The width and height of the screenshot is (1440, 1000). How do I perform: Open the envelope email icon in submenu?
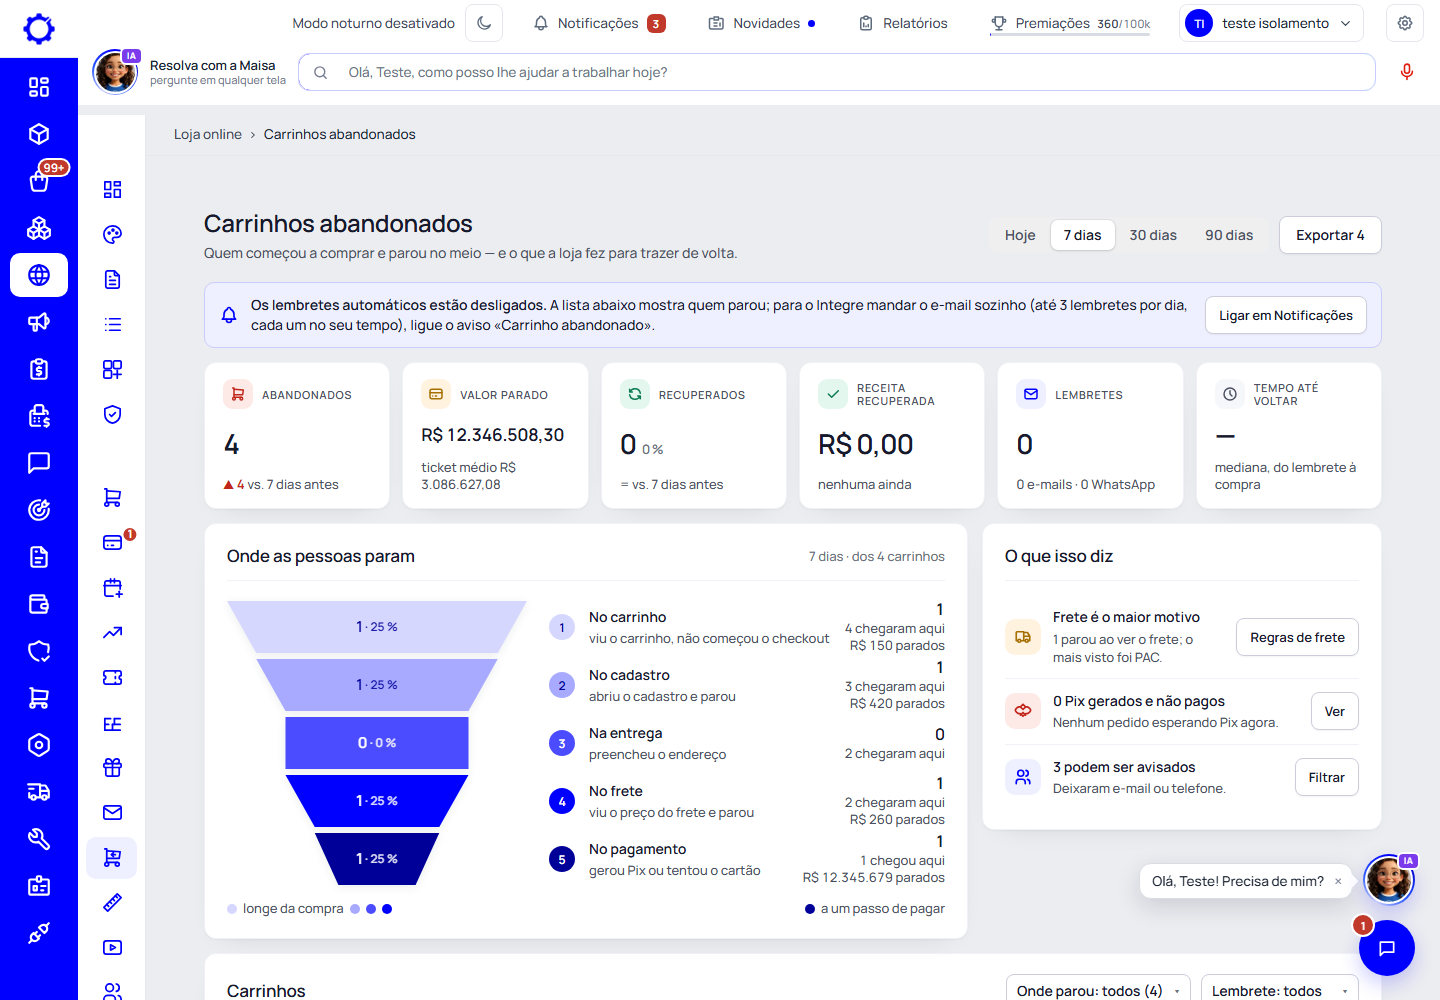coord(112,812)
